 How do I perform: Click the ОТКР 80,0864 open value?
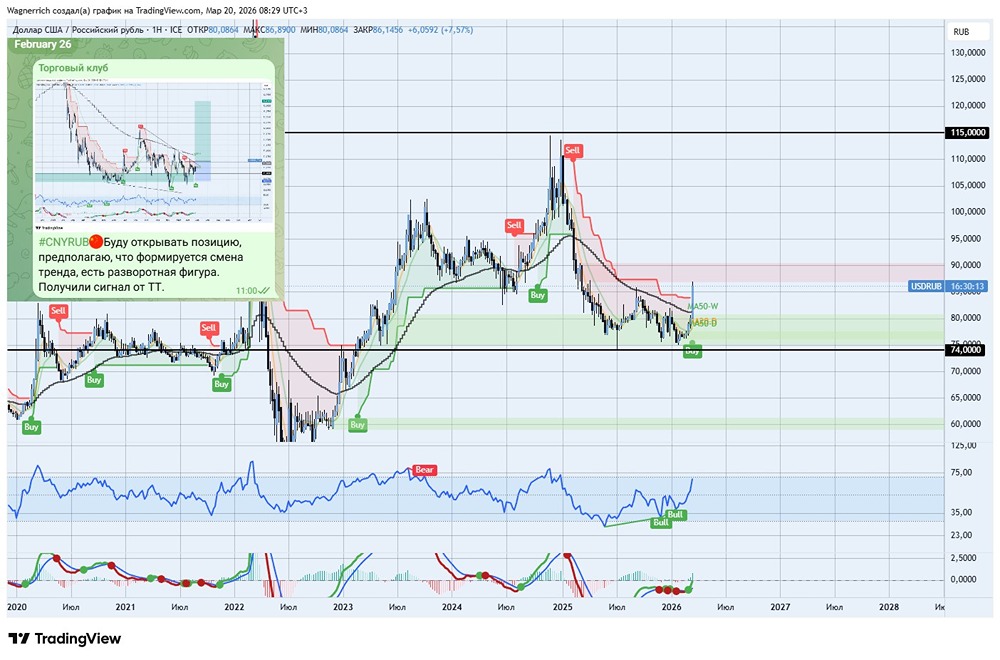pyautogui.click(x=212, y=29)
